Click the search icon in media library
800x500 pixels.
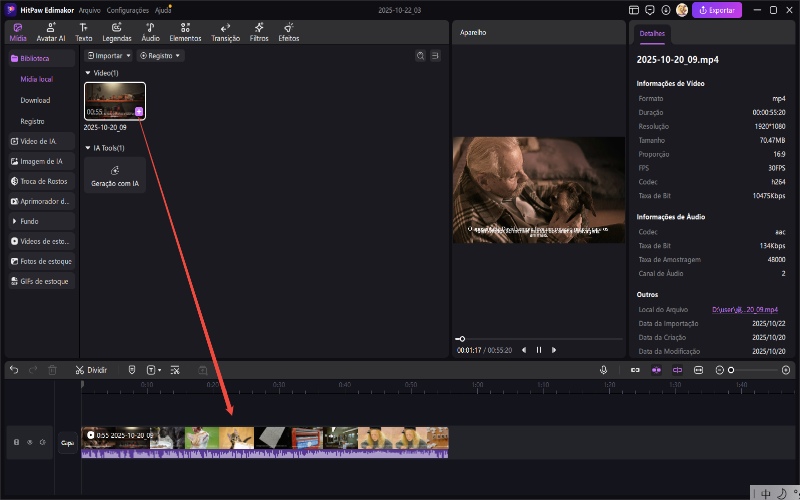(420, 56)
